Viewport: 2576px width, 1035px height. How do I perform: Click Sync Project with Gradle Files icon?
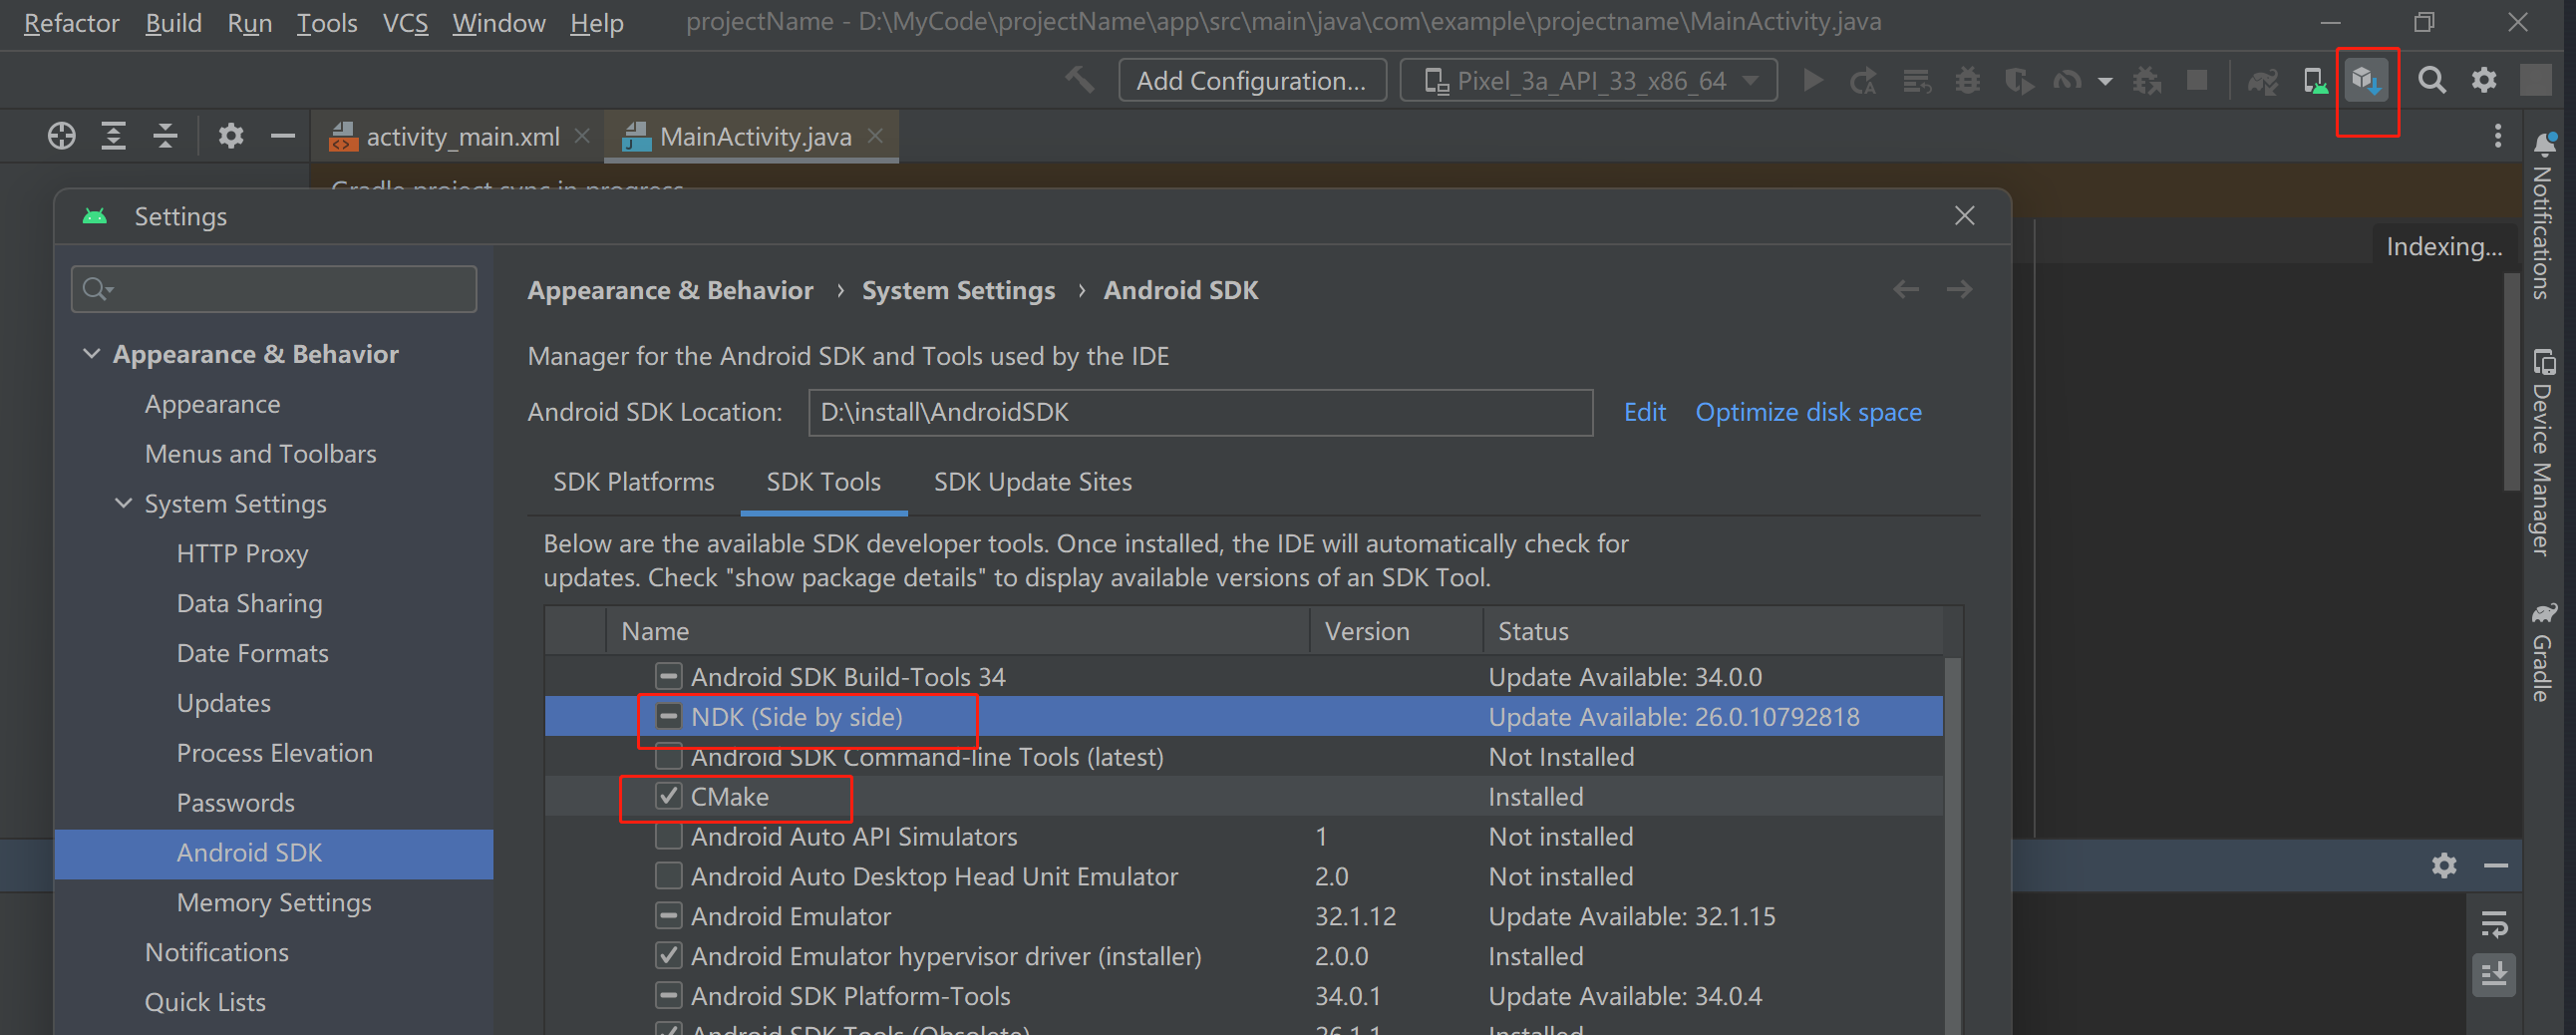click(x=2262, y=80)
